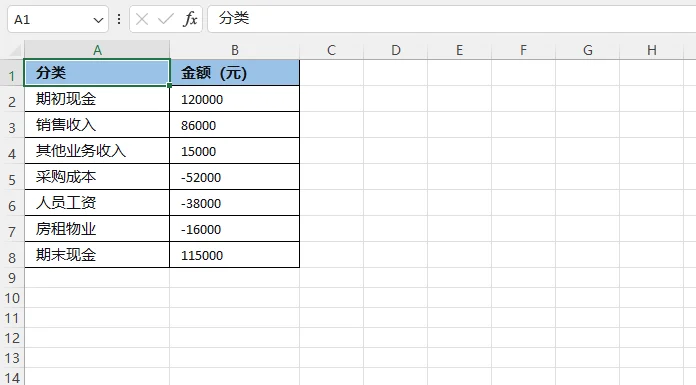Screen dimensions: 696x385
Task: Click the formula bar input showing 分类
Action: (x=451, y=19)
